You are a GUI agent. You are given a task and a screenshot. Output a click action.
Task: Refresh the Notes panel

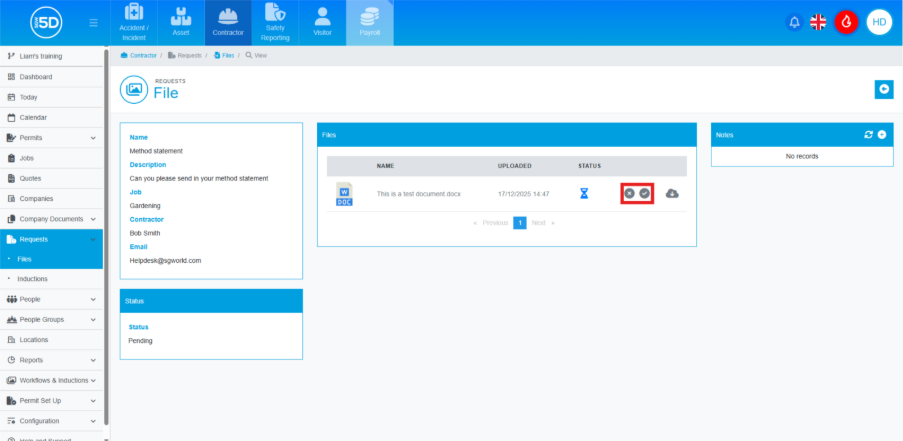(x=869, y=134)
